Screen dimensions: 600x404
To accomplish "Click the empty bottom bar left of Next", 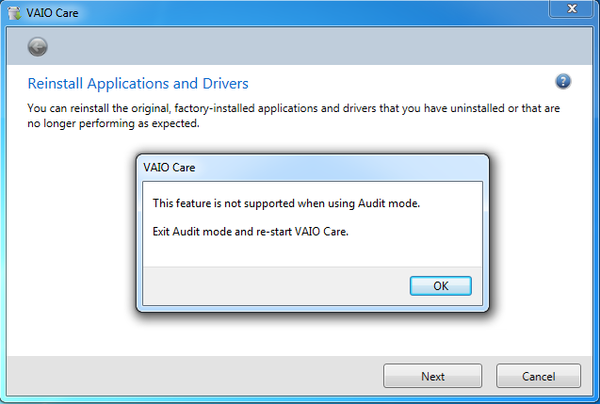I will pos(200,376).
